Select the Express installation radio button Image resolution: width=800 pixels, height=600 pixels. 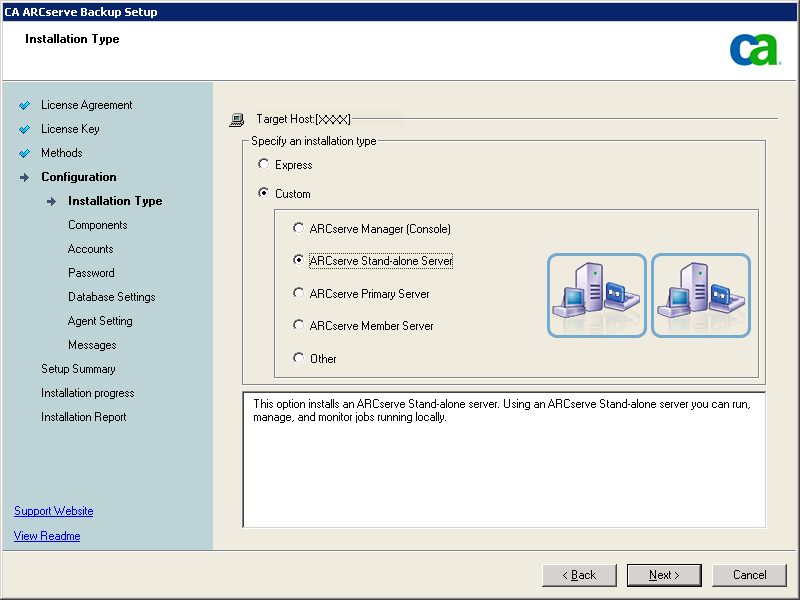pyautogui.click(x=264, y=165)
